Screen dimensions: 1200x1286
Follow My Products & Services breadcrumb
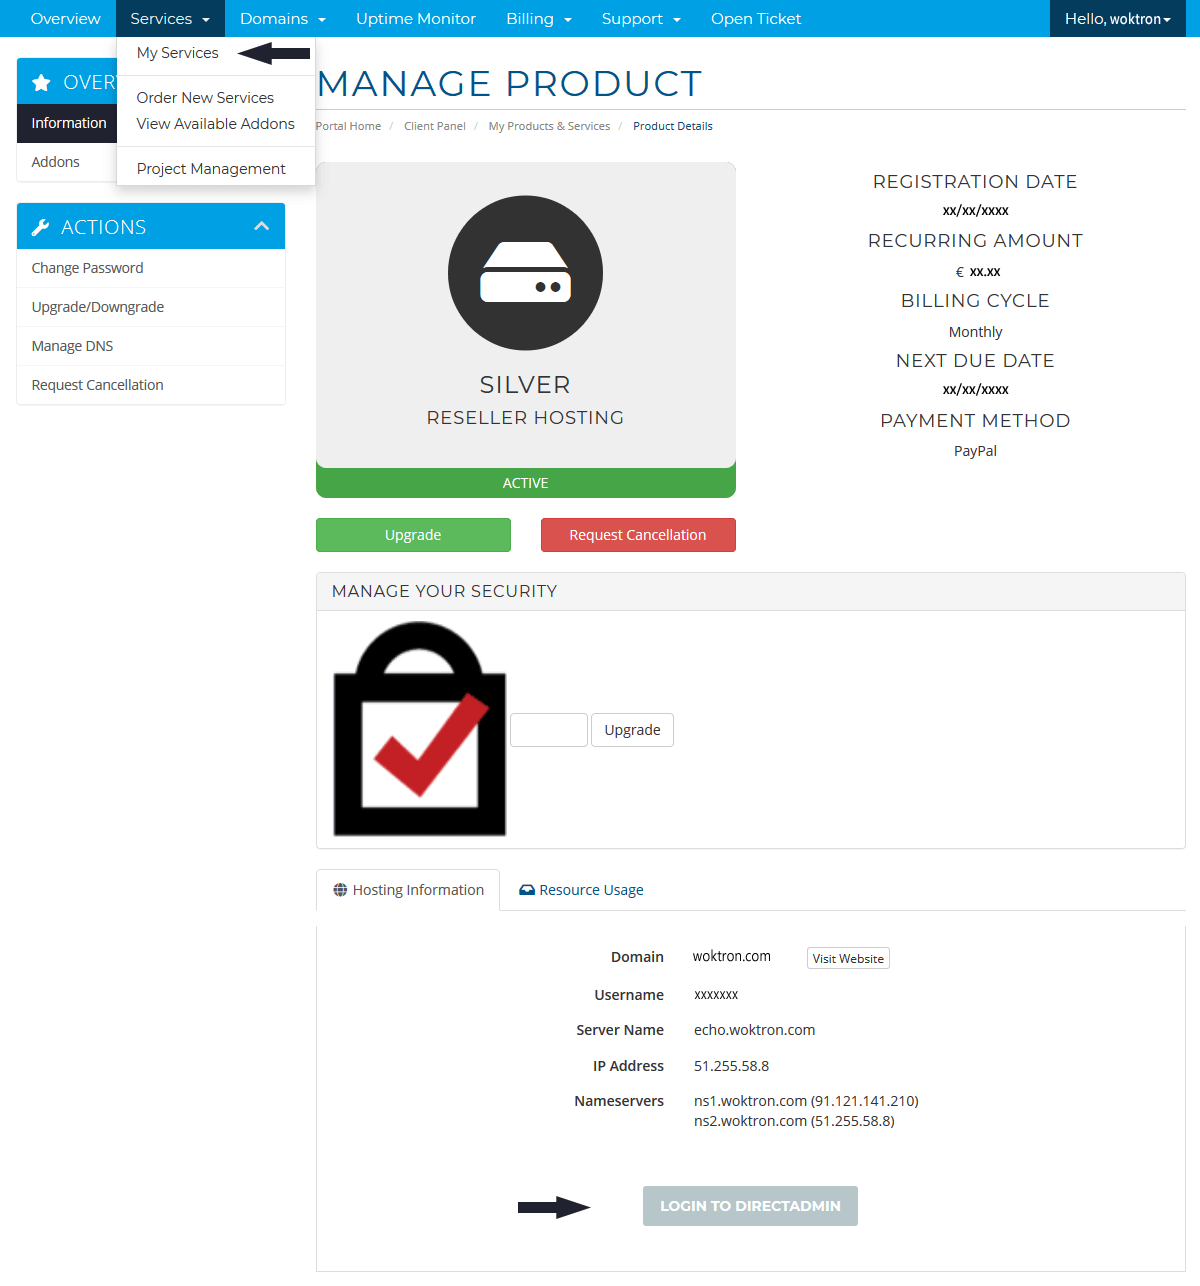pos(549,126)
